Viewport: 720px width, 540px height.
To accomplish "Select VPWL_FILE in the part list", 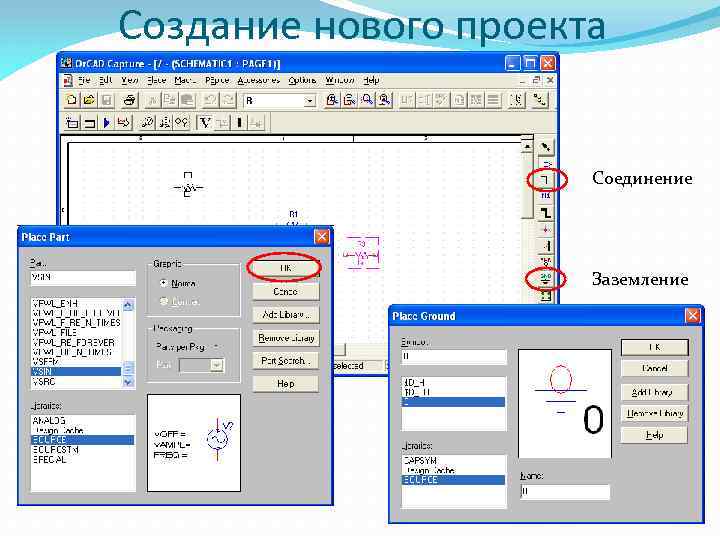I will (76, 332).
